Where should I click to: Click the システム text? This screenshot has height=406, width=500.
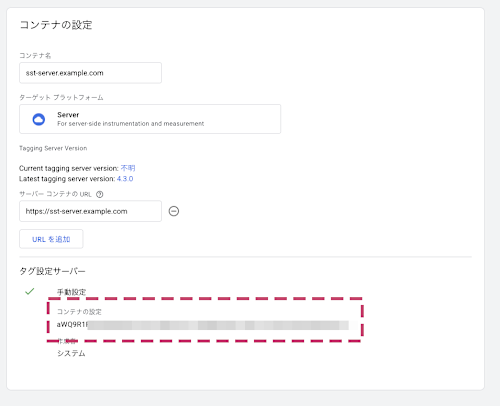click(x=71, y=353)
